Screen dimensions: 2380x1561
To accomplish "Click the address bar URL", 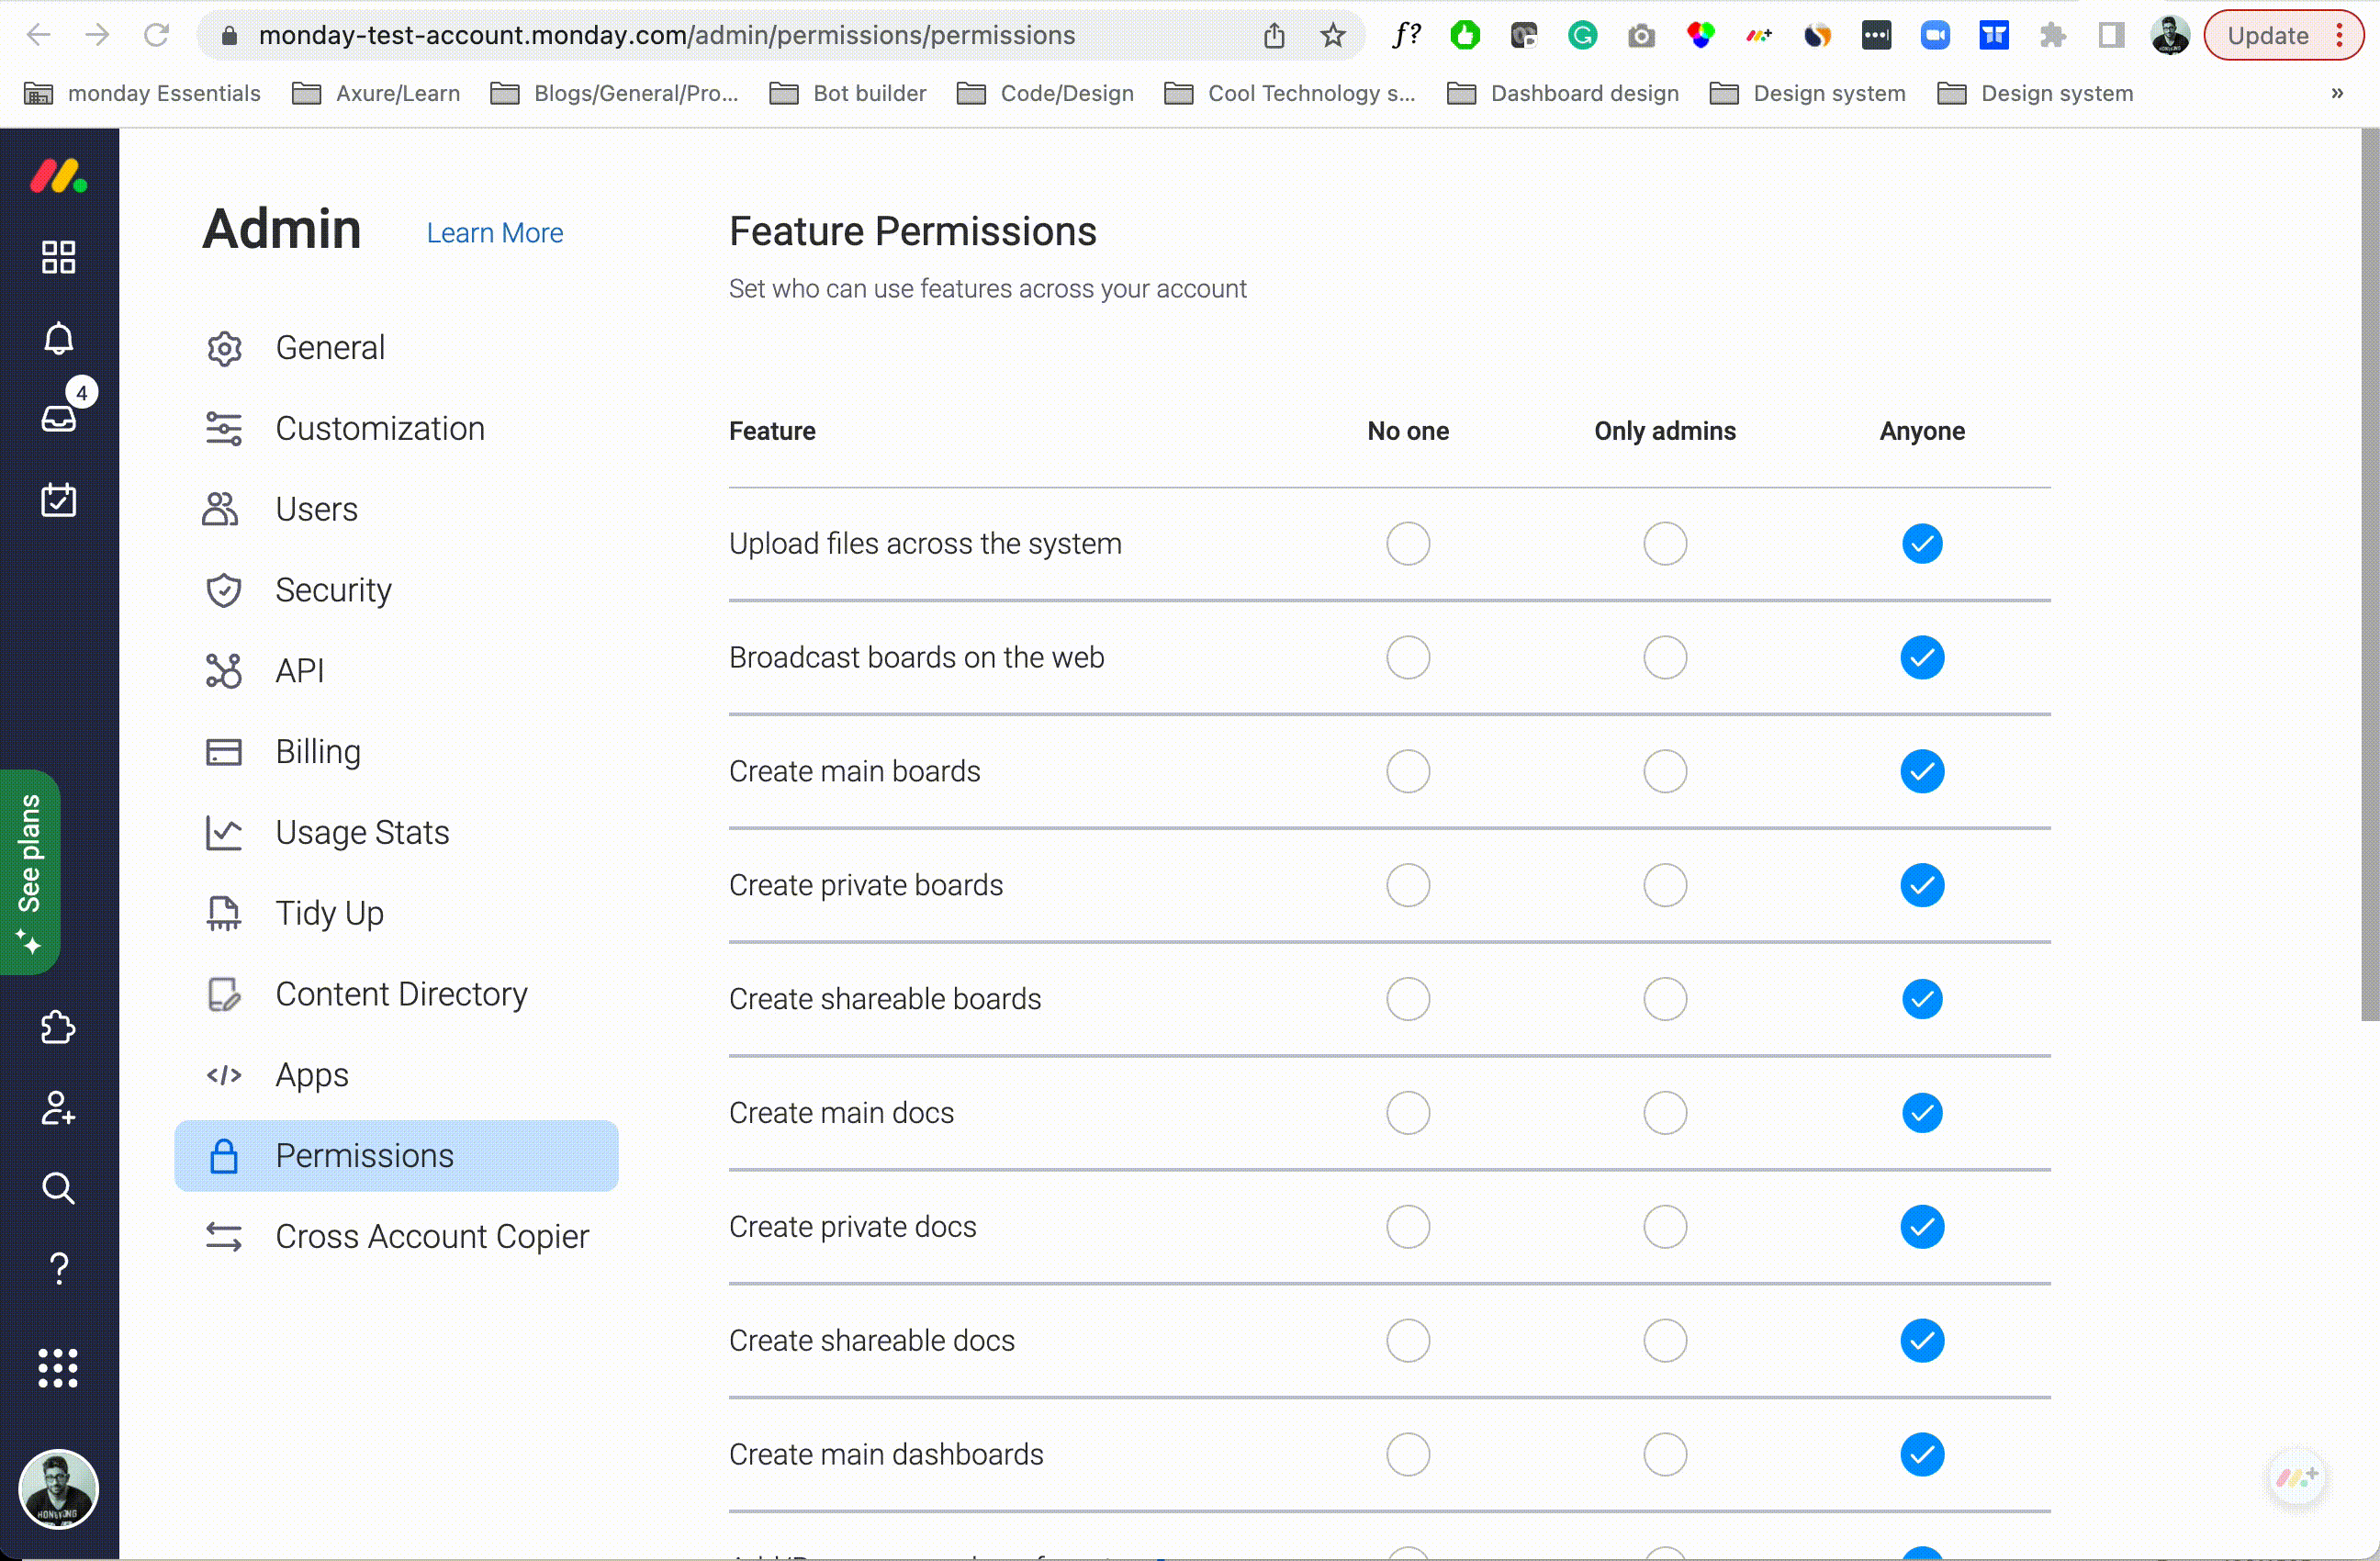I will click(x=667, y=35).
